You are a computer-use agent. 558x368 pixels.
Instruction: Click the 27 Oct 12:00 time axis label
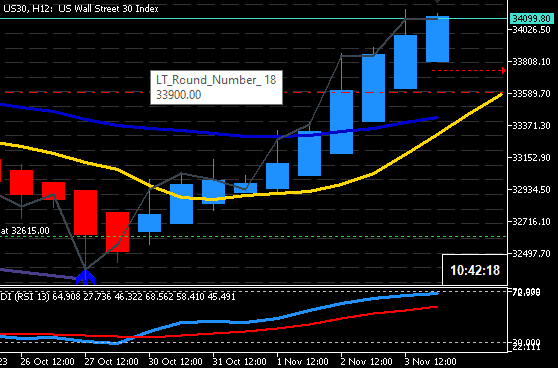point(112,362)
